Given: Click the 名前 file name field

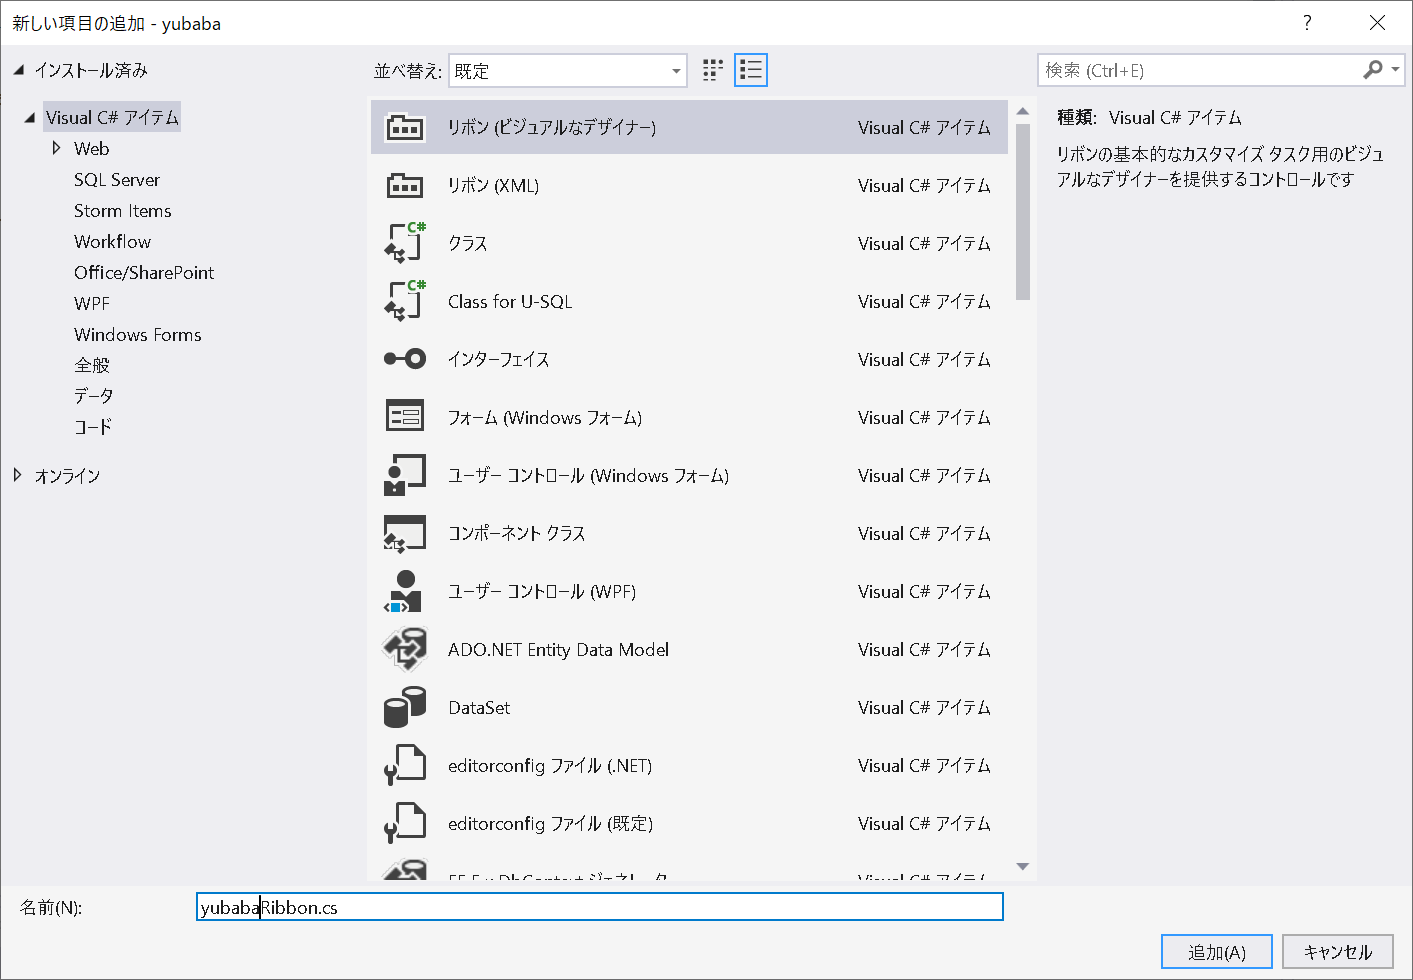Looking at the screenshot, I should pyautogui.click(x=600, y=907).
